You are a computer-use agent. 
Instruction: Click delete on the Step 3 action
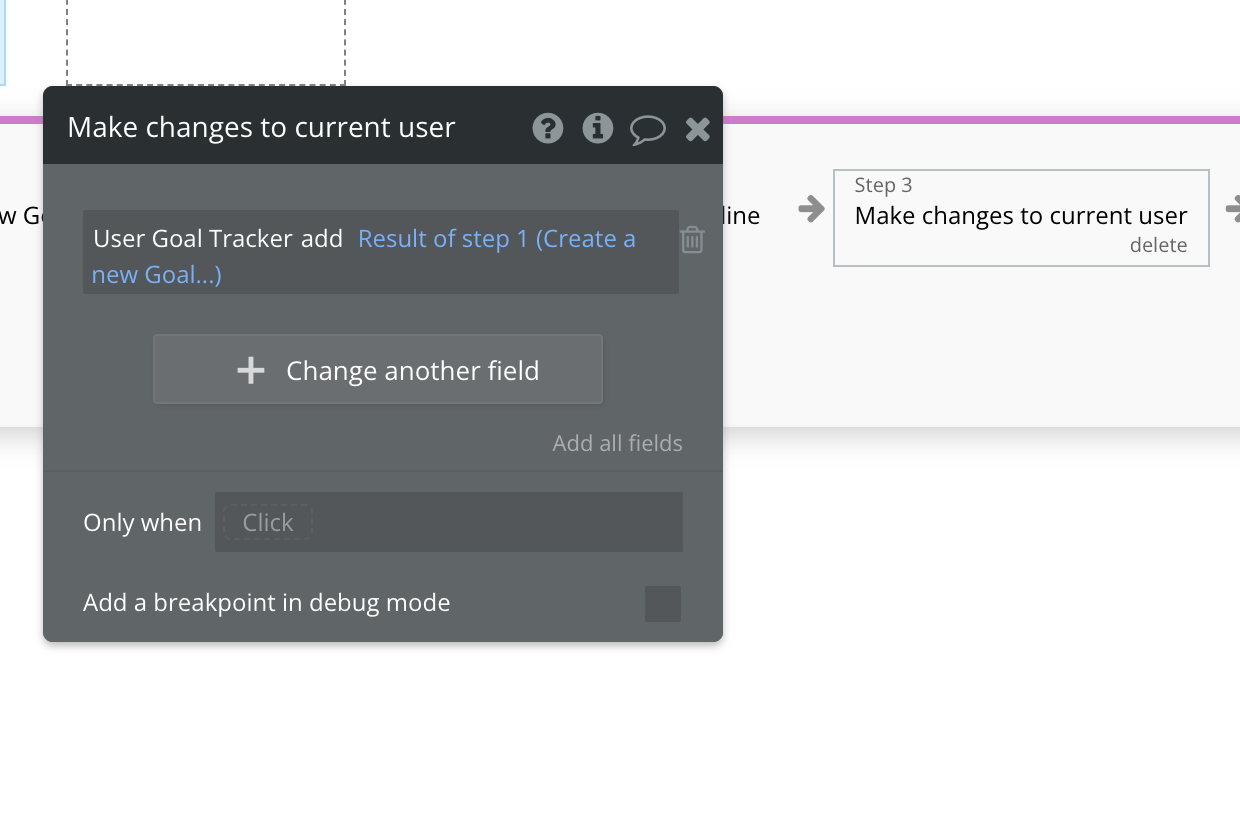(1158, 245)
